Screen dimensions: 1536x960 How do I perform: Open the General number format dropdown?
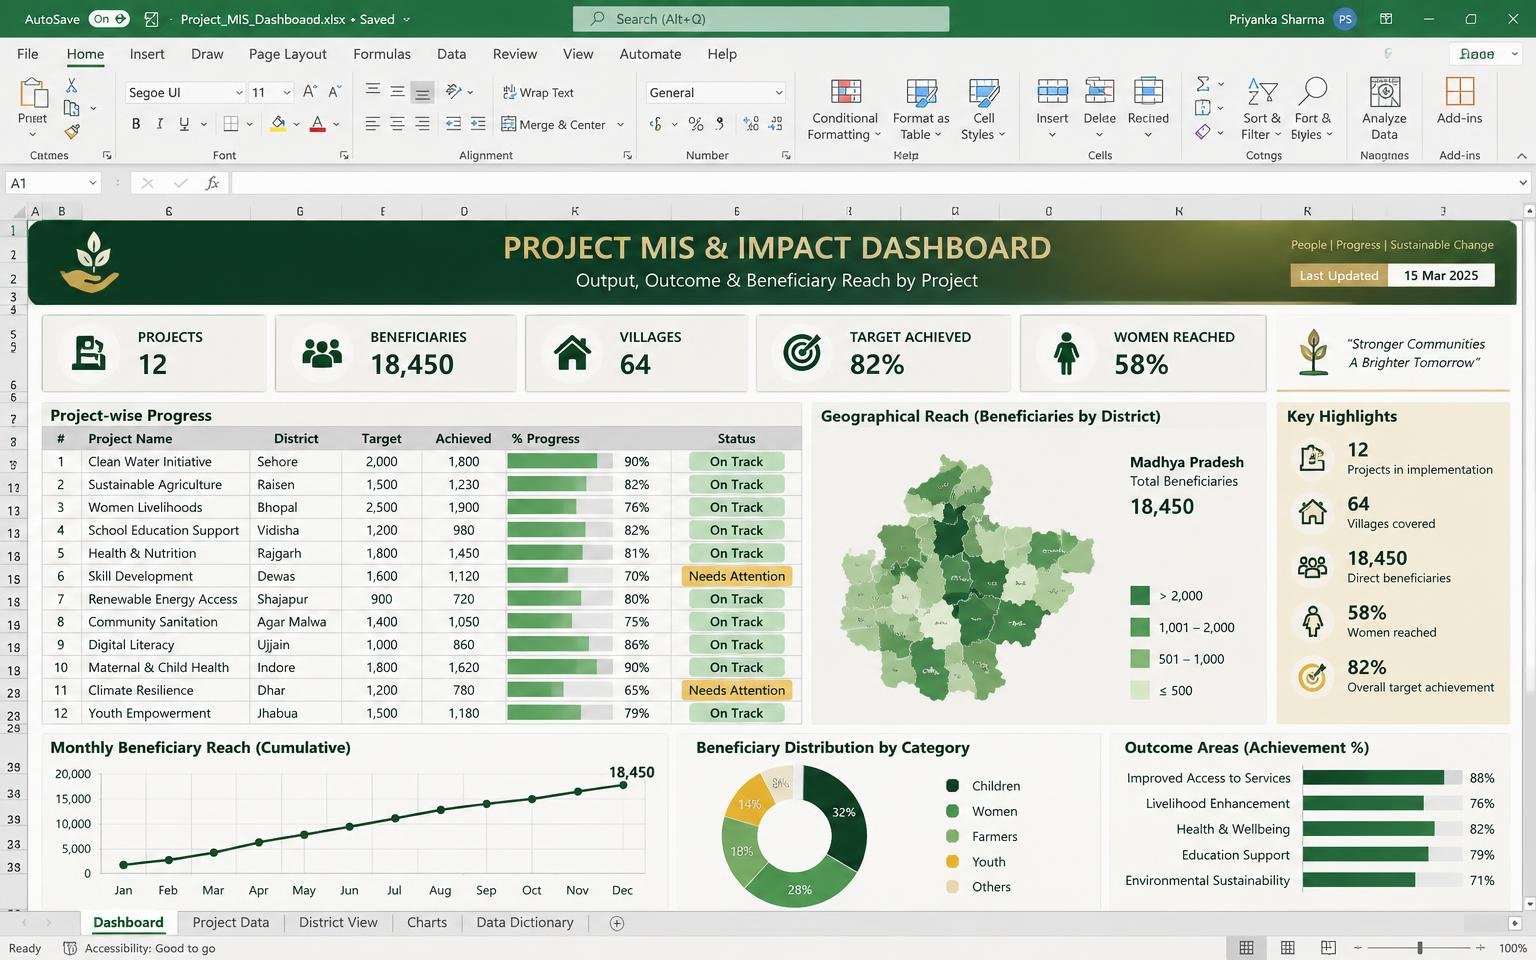click(779, 92)
